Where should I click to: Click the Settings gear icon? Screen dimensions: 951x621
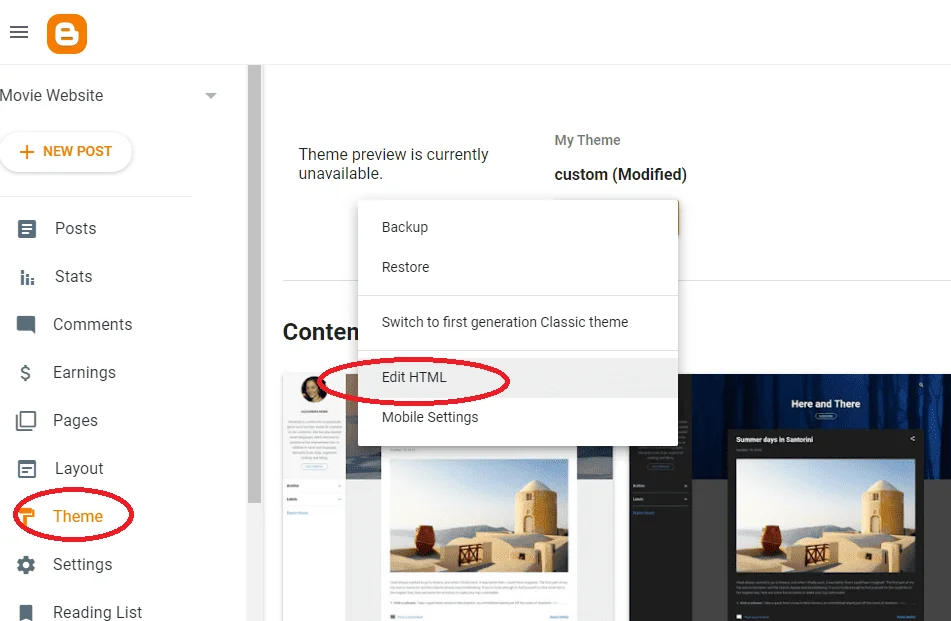point(26,565)
